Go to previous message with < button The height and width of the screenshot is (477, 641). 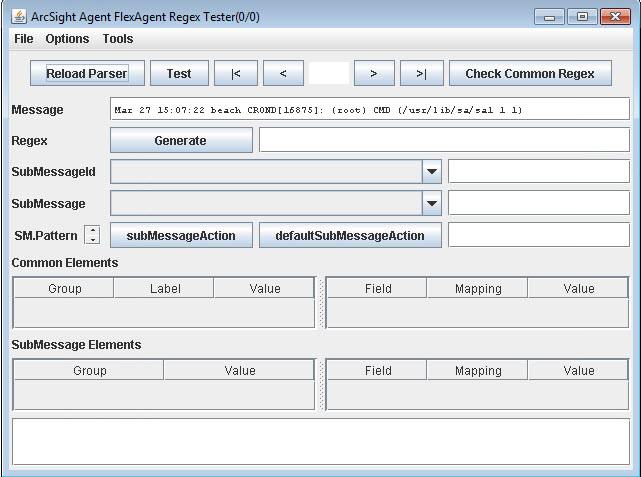tap(283, 74)
